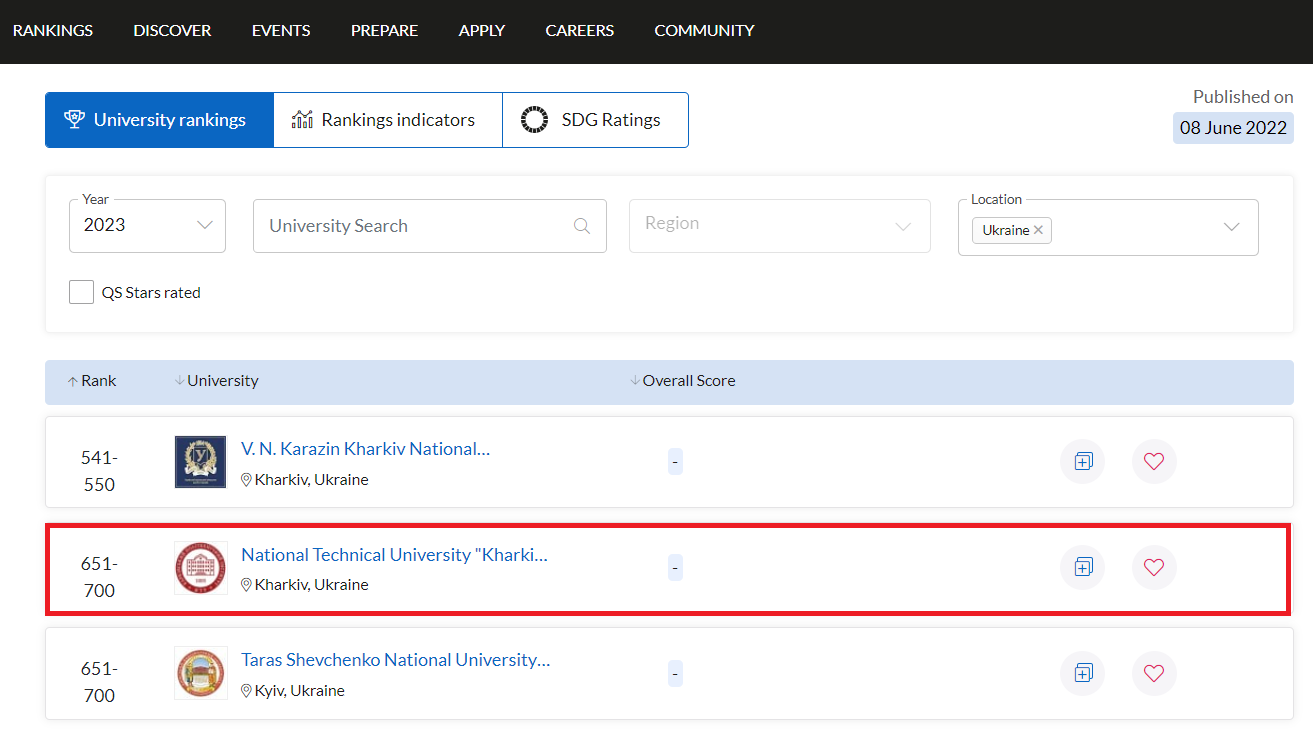Expand the Year 2023 dropdown

(148, 226)
